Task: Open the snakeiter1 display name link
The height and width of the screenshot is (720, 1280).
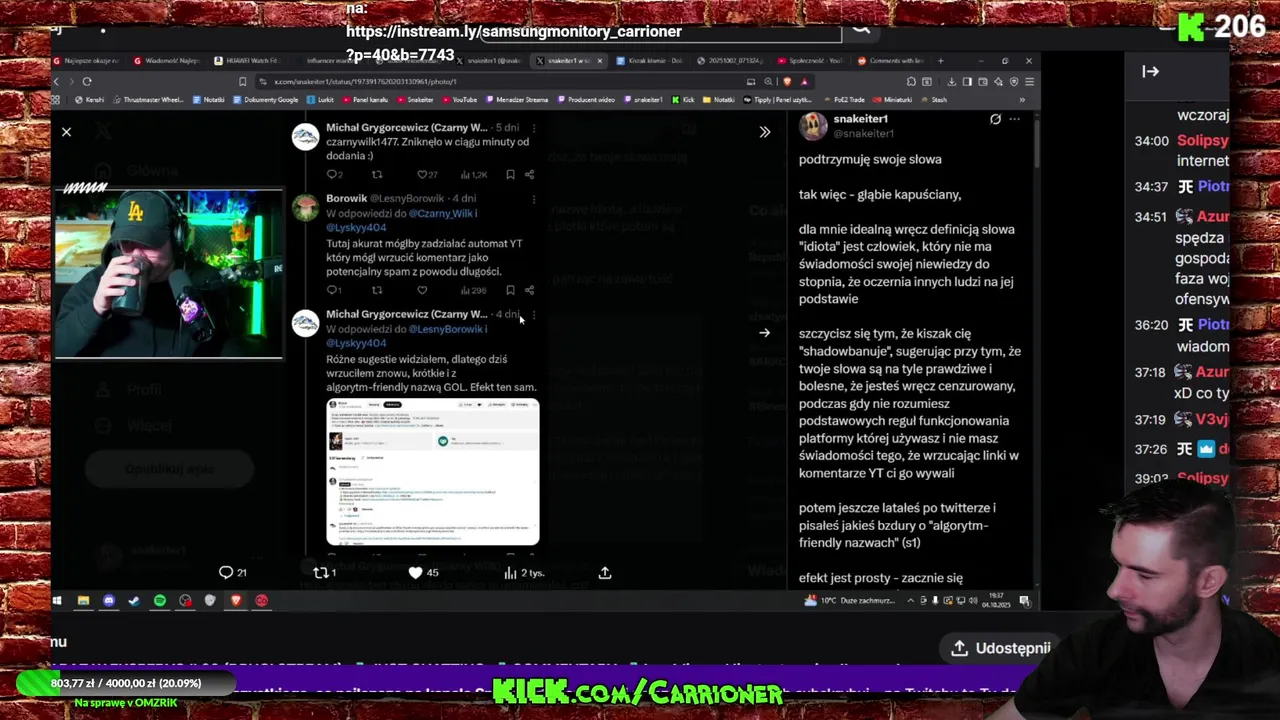Action: [x=860, y=119]
